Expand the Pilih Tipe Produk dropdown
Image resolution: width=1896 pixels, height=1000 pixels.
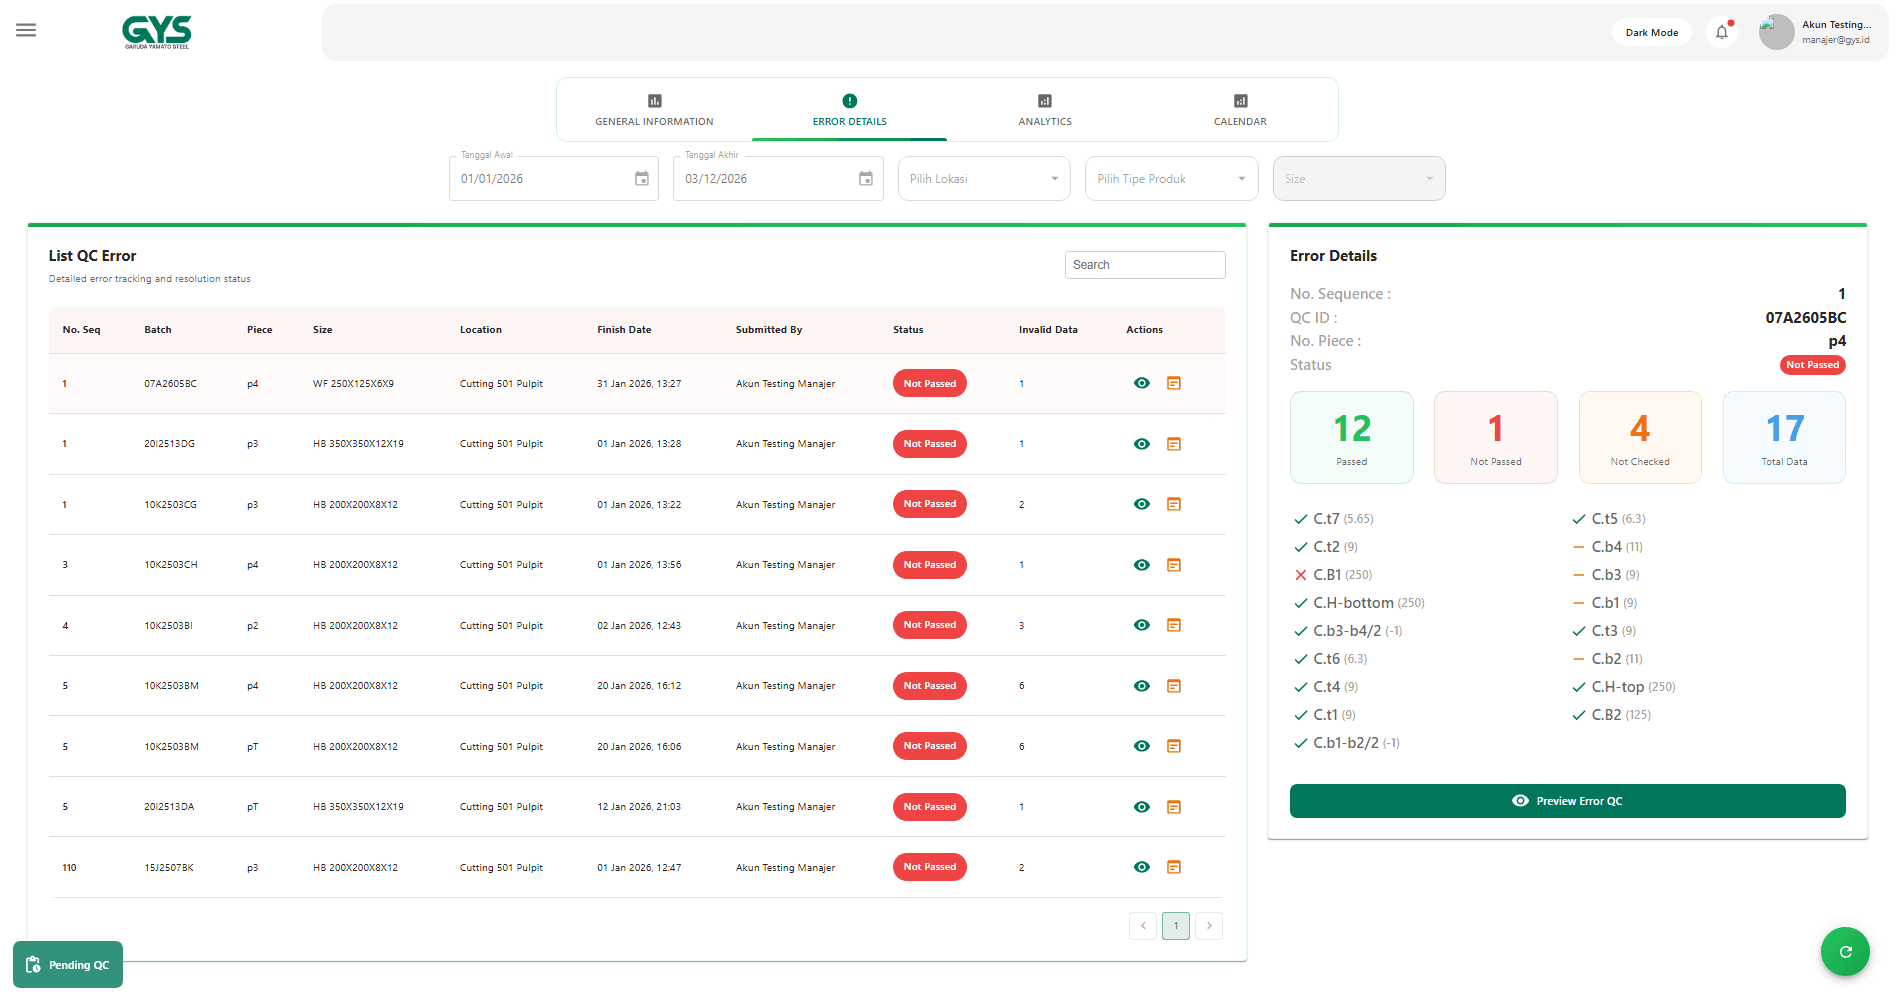tap(1171, 179)
